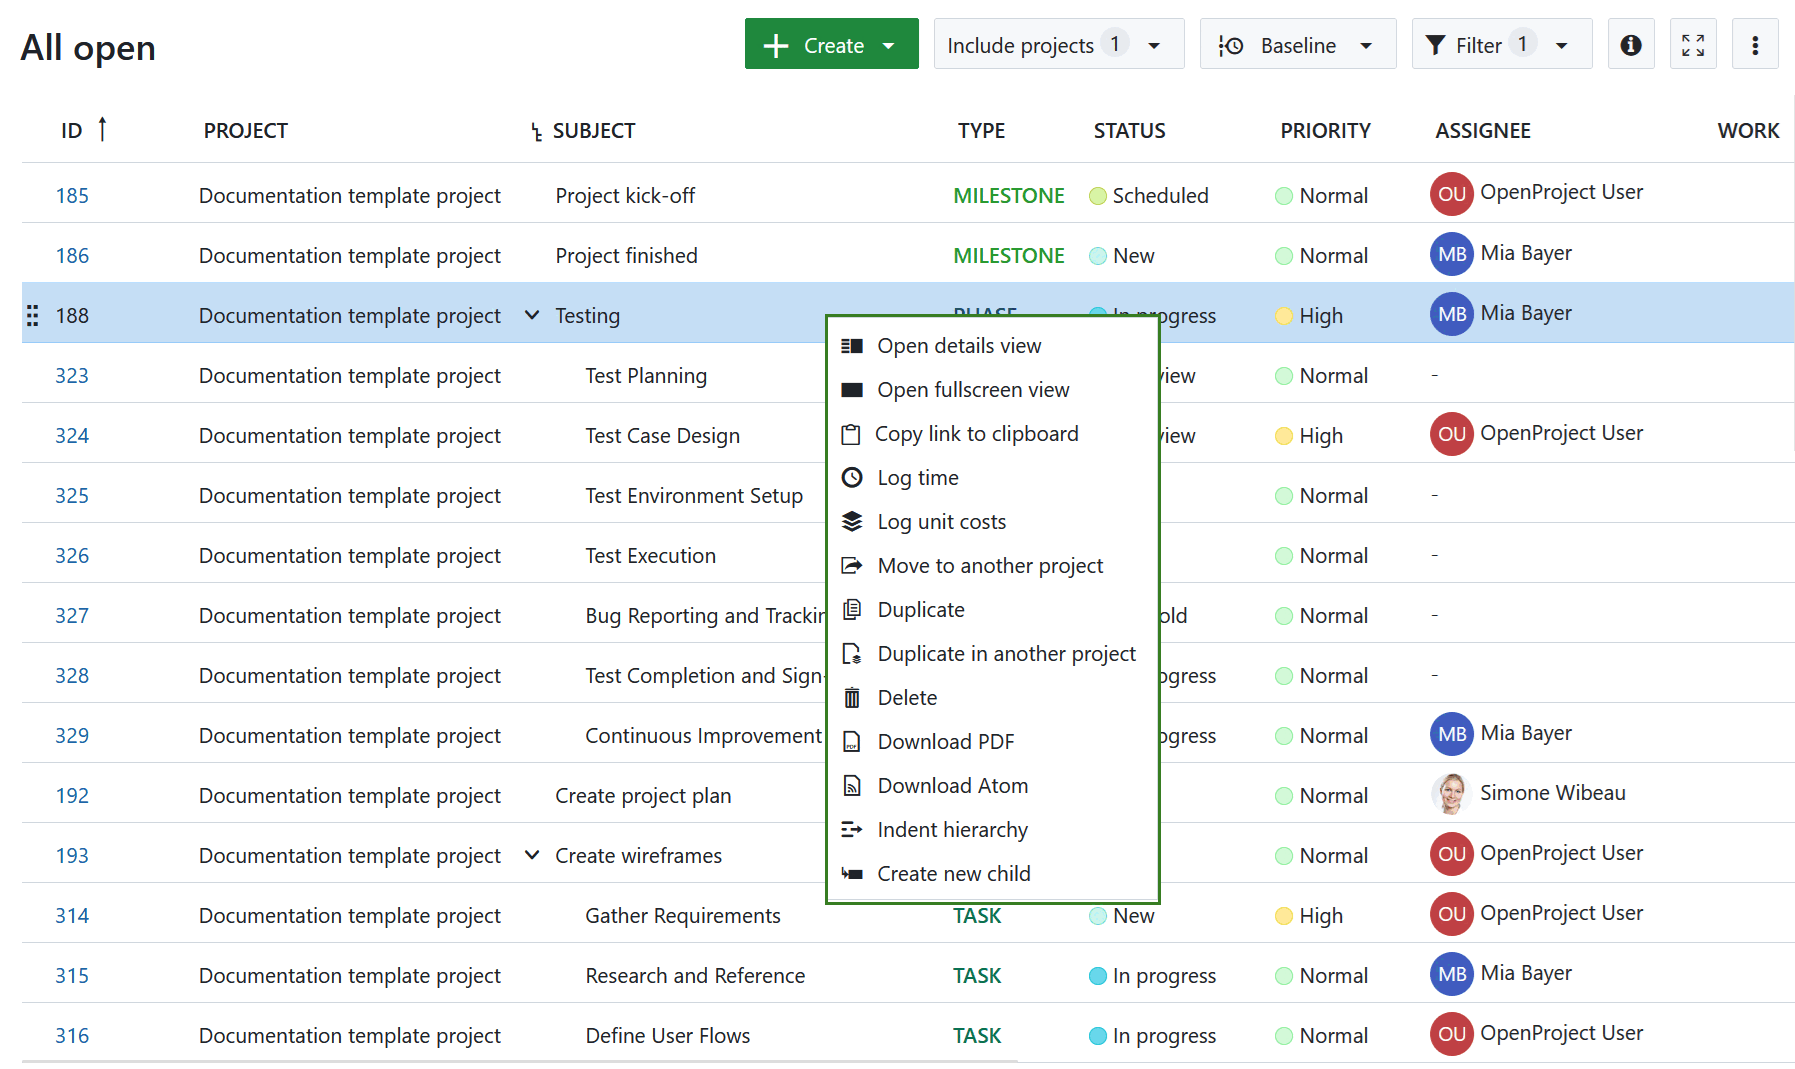1795x1069 pixels.
Task: Click the Download PDF icon
Action: [x=852, y=741]
